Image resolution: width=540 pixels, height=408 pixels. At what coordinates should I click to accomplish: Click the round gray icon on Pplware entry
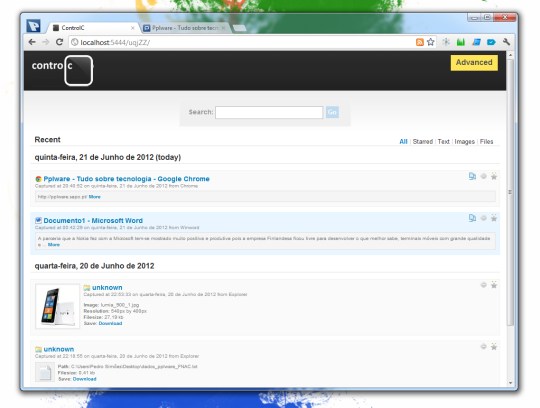coord(484,176)
